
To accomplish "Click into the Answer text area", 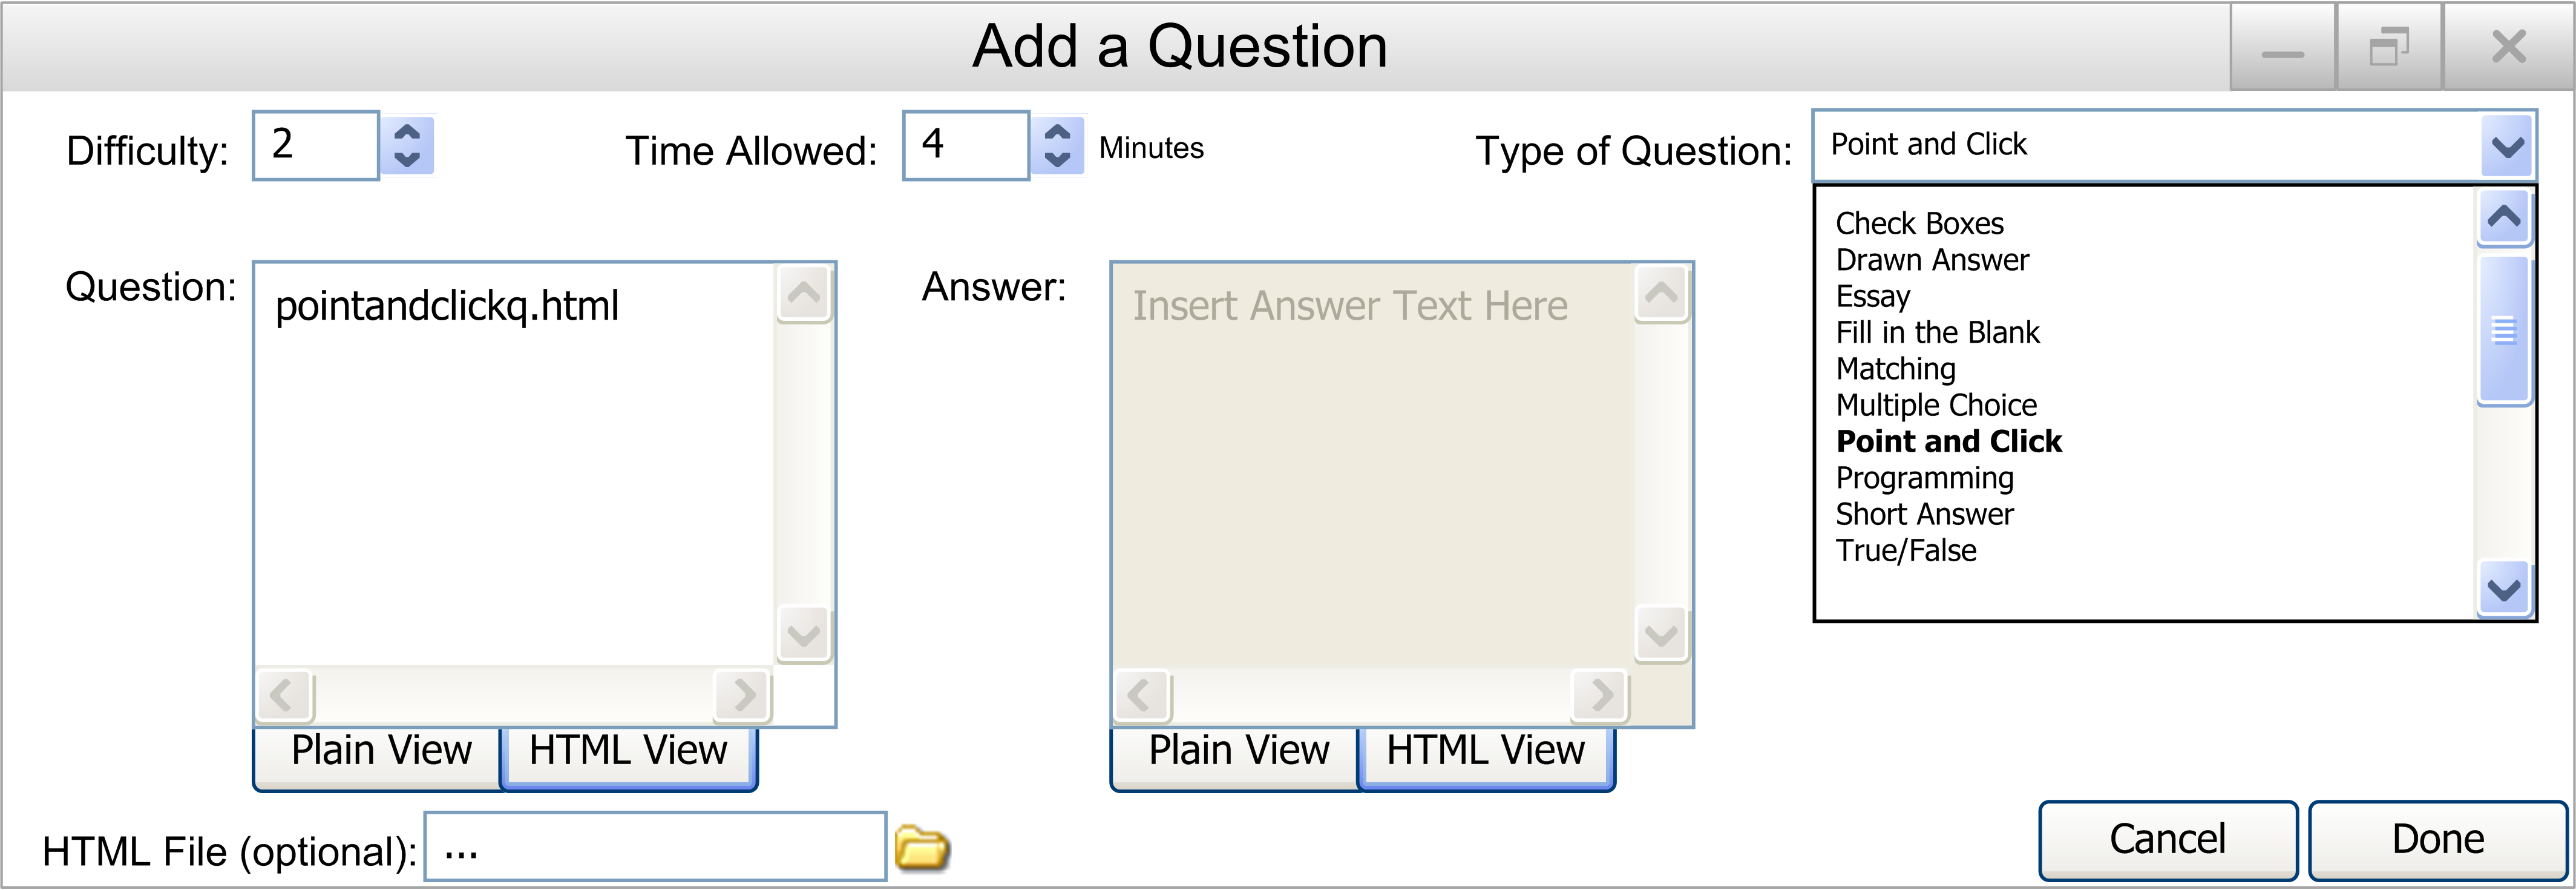I will click(1372, 465).
